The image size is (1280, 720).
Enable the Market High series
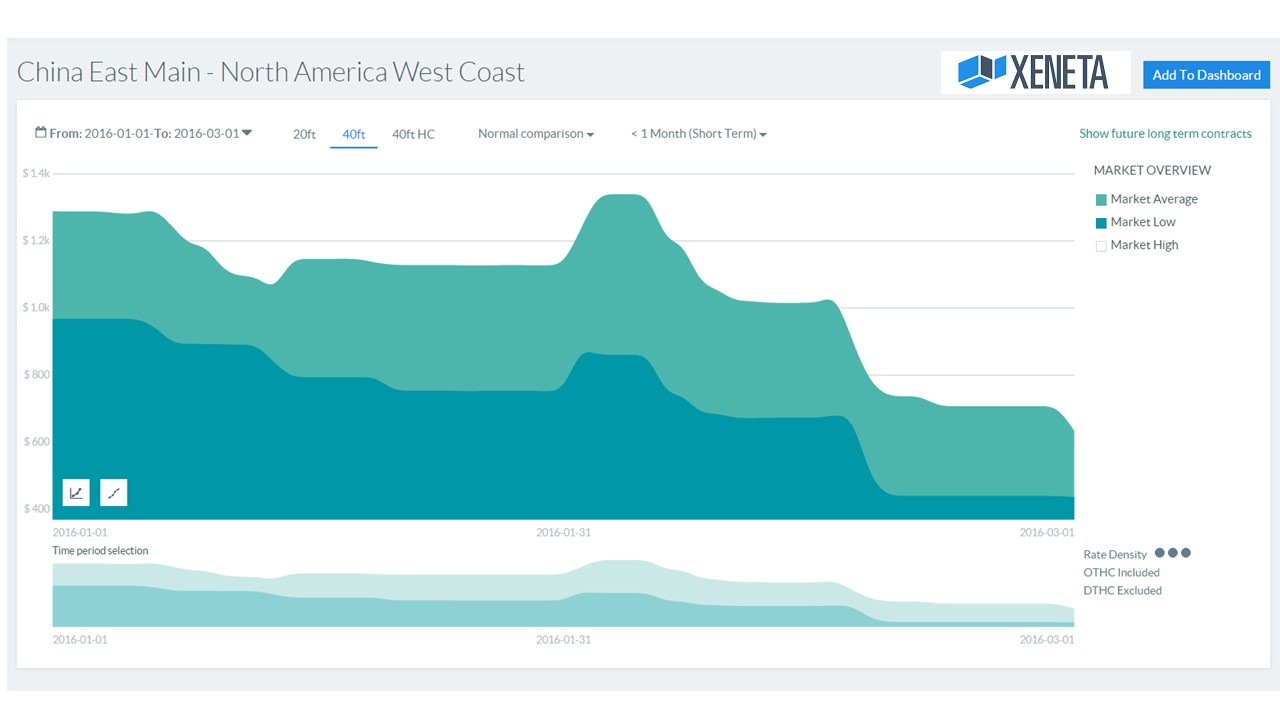click(x=1101, y=246)
